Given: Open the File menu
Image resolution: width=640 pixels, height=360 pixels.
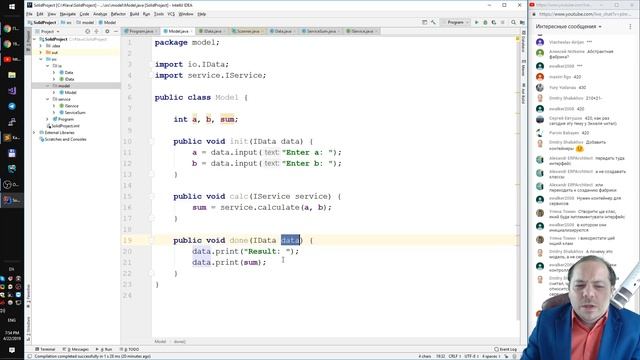Looking at the screenshot, I should [29, 14].
